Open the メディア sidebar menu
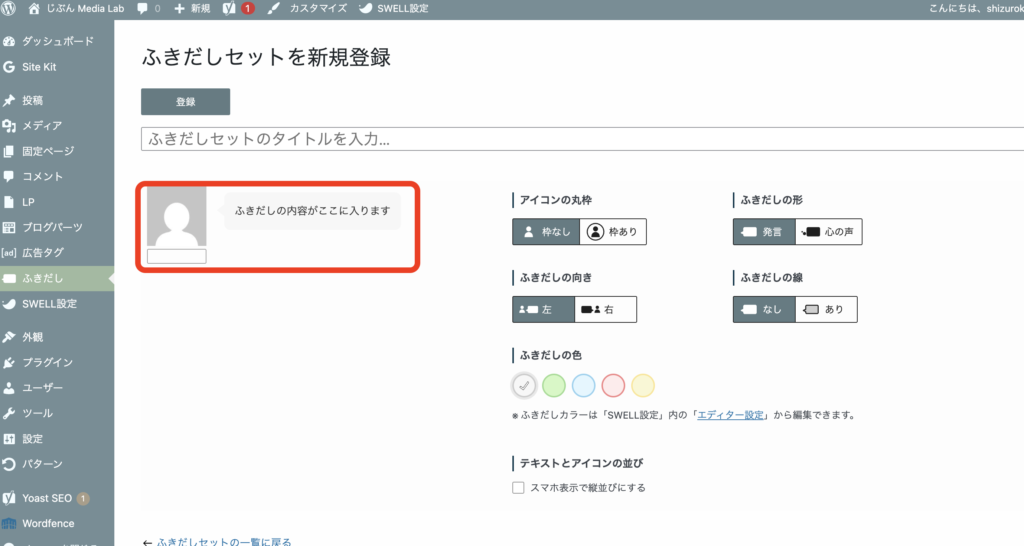Screen dimensions: 1024x546 point(42,126)
